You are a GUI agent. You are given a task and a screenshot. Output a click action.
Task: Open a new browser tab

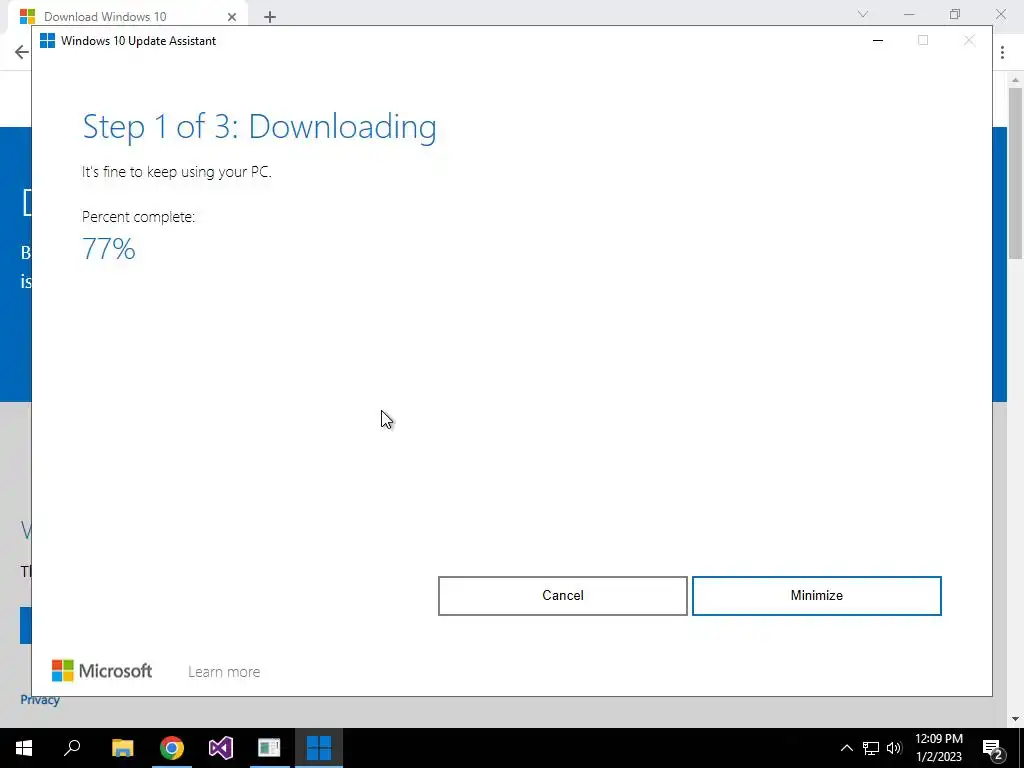pyautogui.click(x=270, y=17)
